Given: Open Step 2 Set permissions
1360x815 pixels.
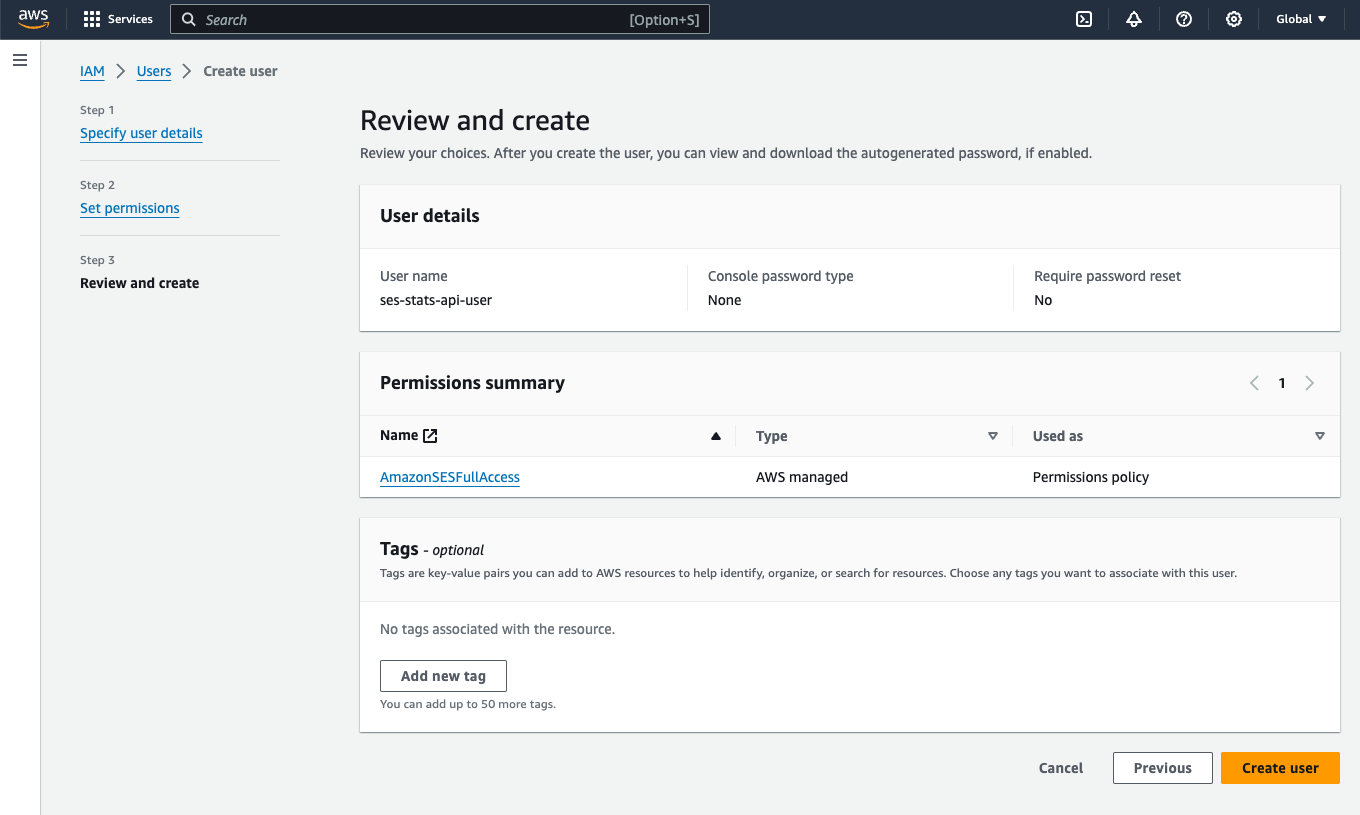Looking at the screenshot, I should (x=130, y=208).
